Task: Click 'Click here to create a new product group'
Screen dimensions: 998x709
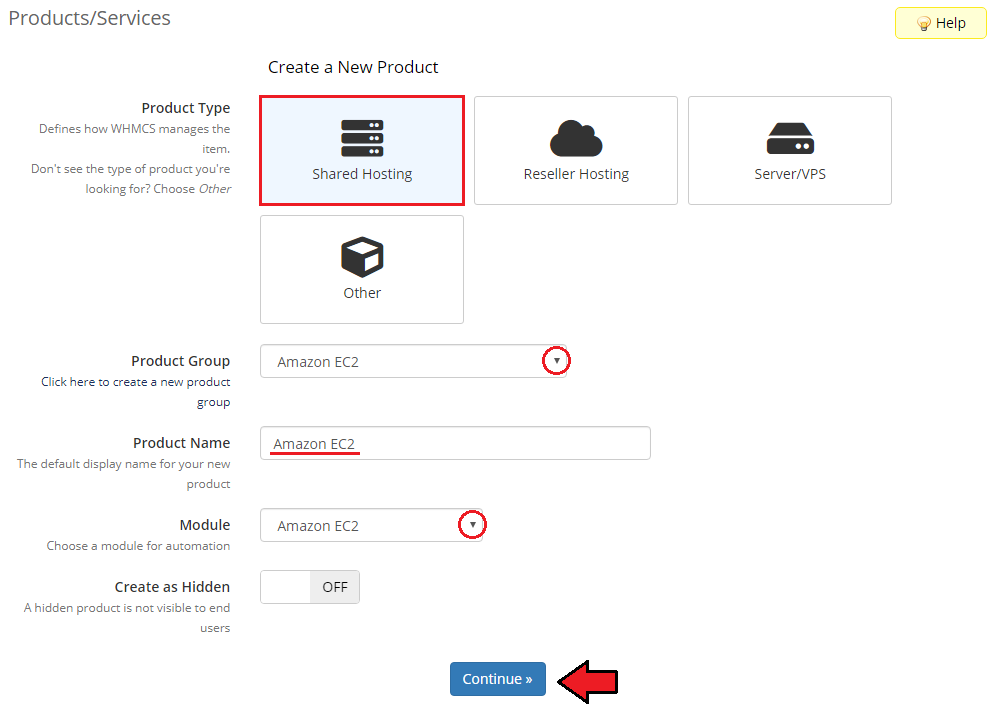Action: (x=136, y=392)
